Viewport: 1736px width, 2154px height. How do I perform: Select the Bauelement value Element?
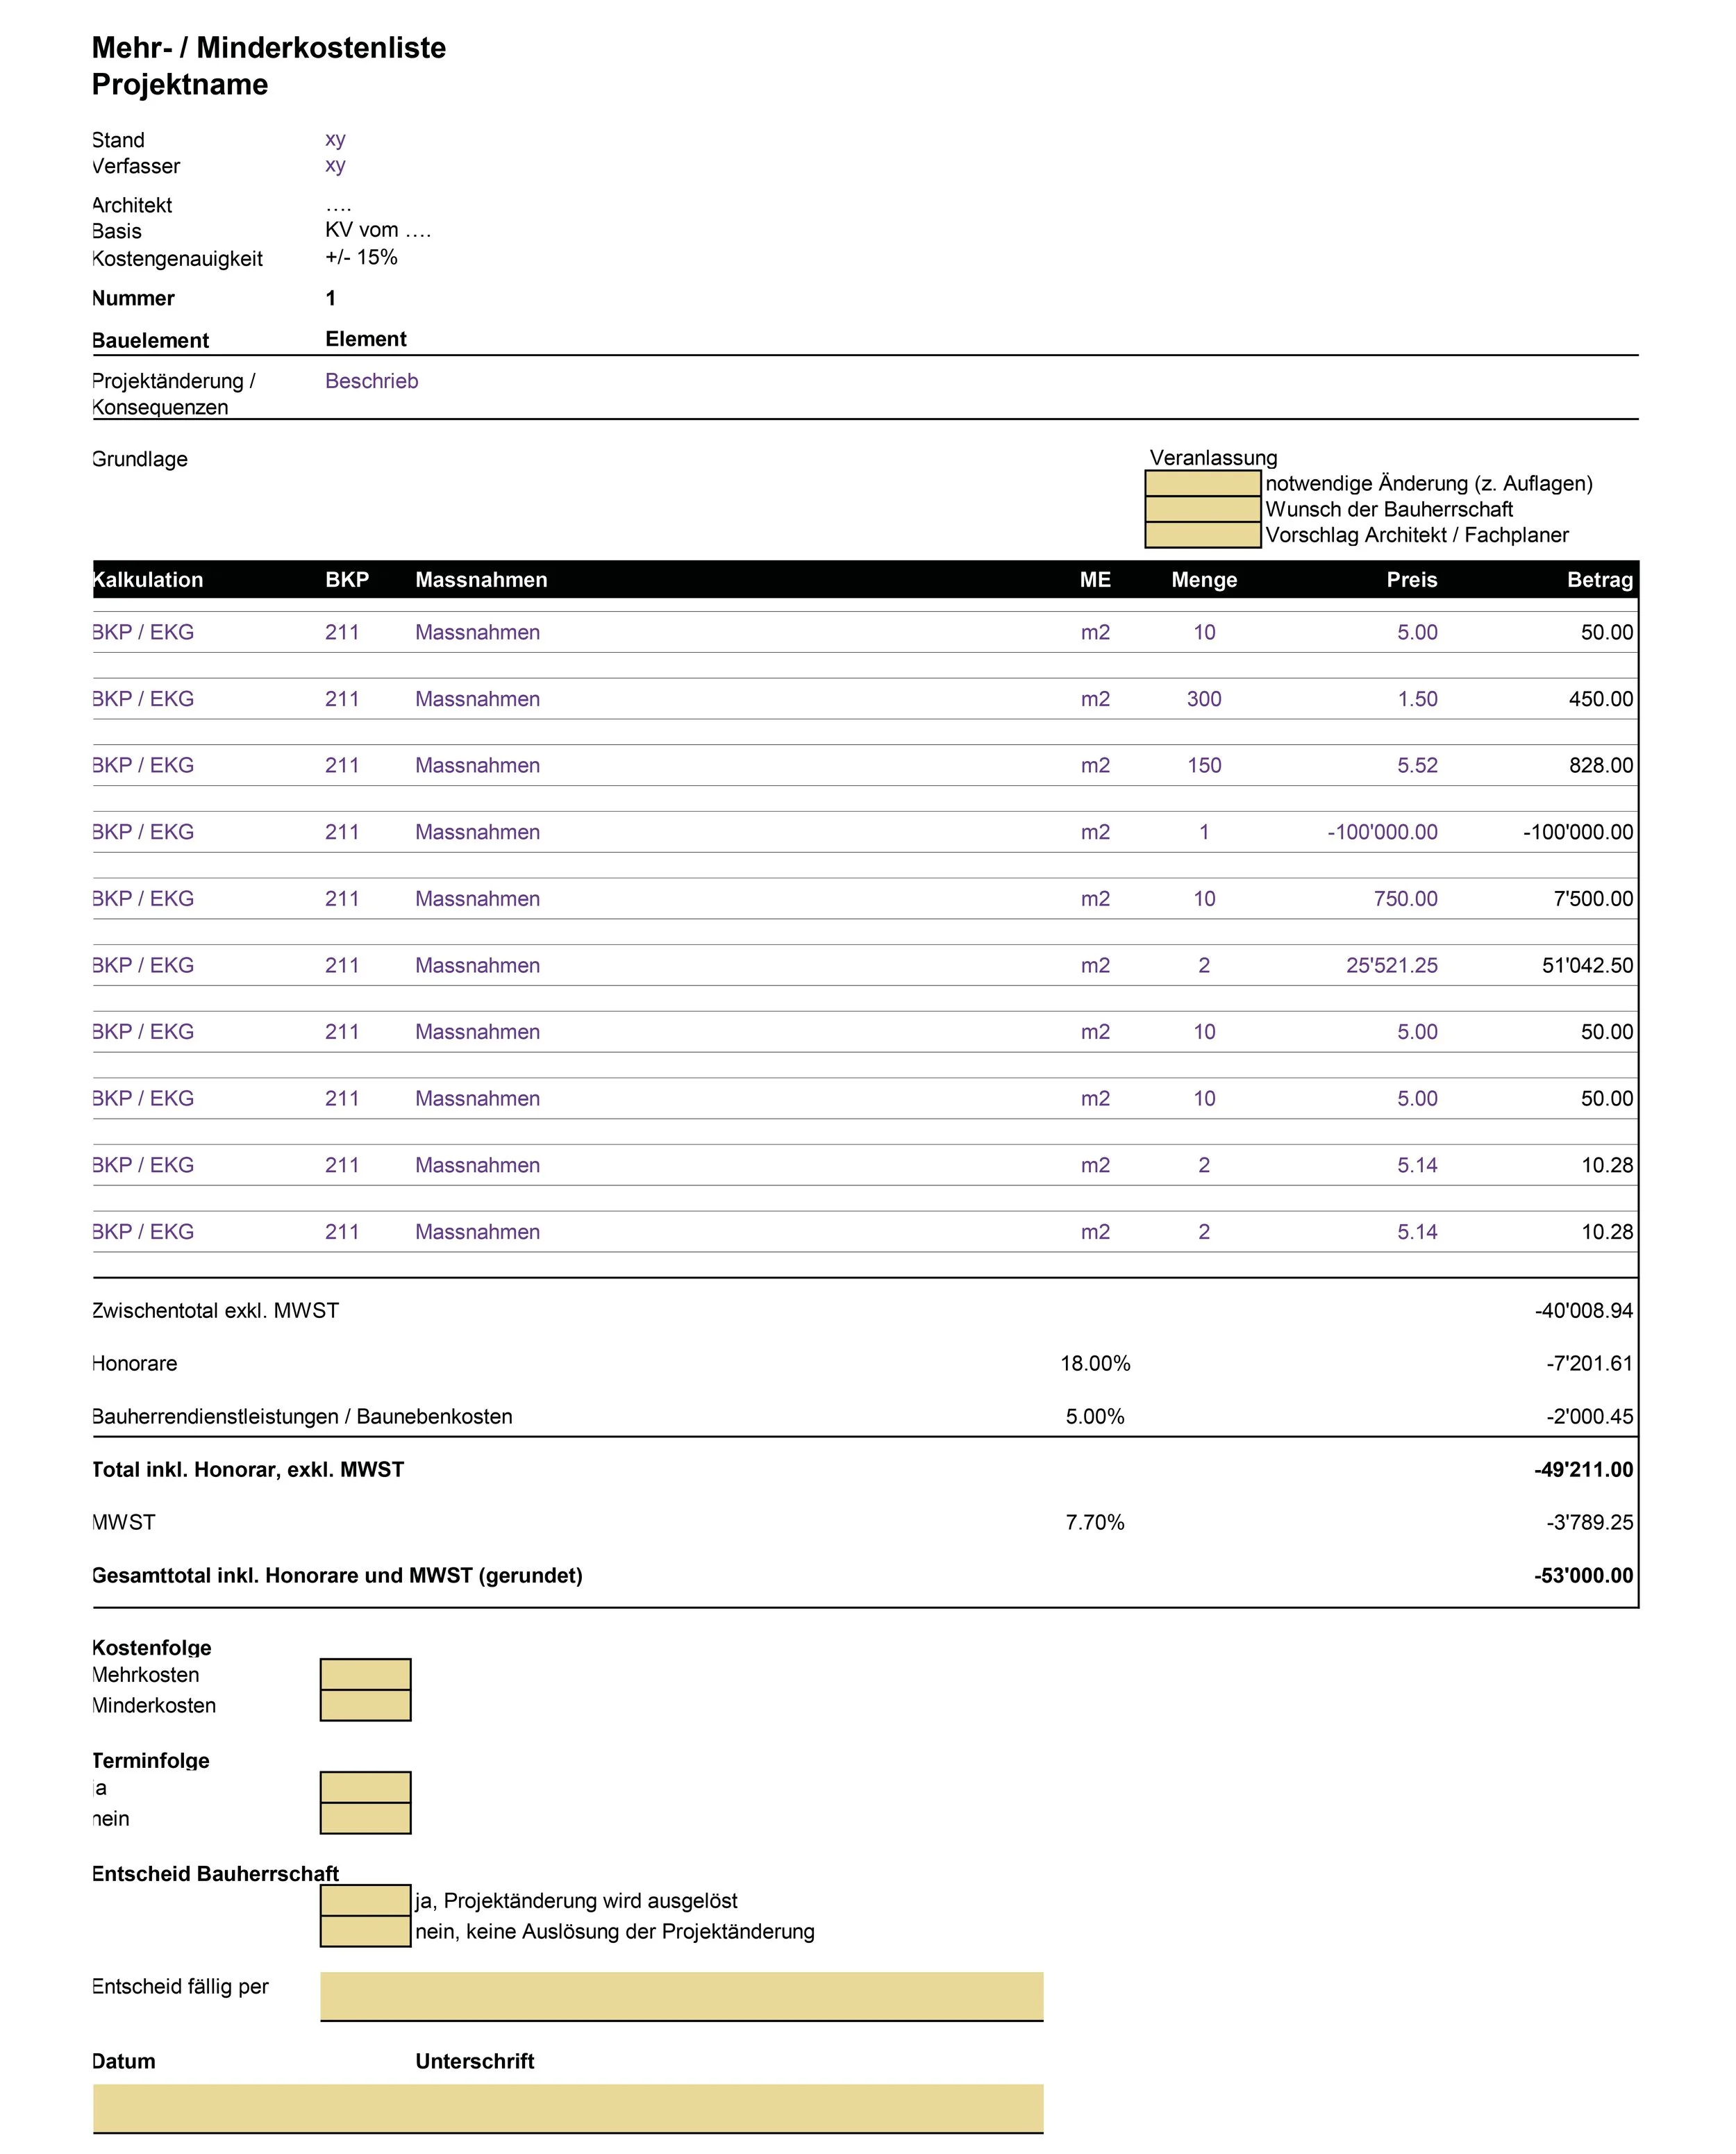[366, 339]
